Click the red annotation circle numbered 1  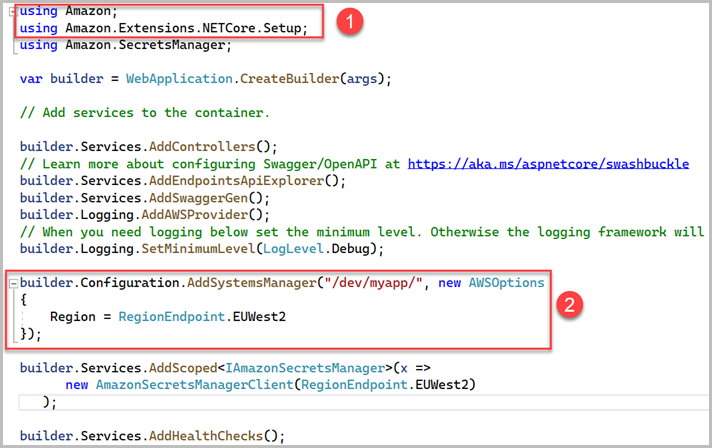[x=346, y=23]
